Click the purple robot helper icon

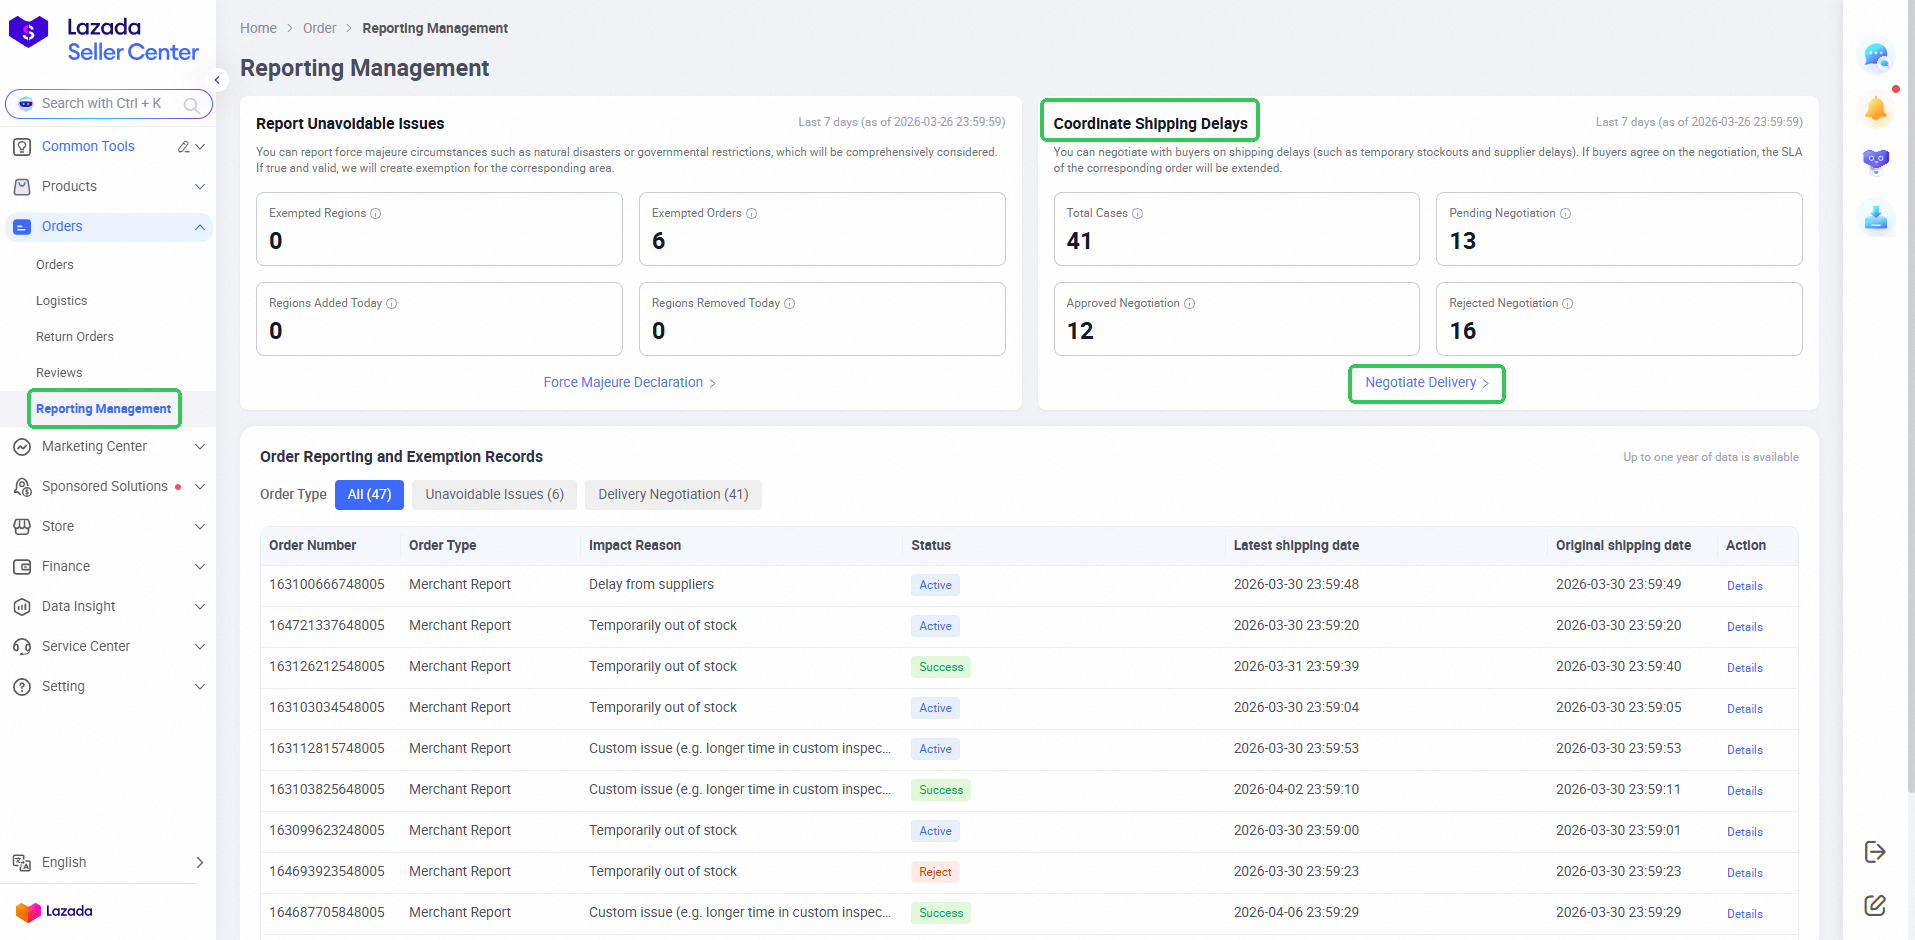1876,161
